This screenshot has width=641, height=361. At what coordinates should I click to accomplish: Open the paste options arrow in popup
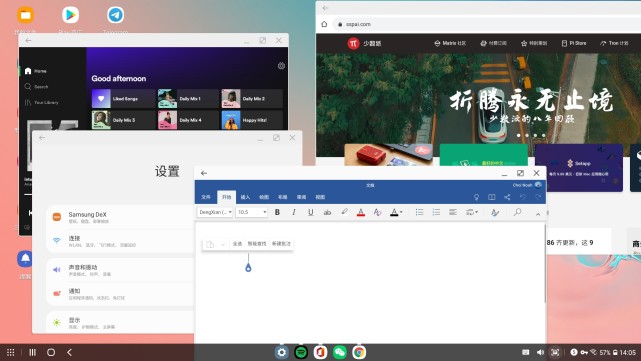click(x=223, y=244)
